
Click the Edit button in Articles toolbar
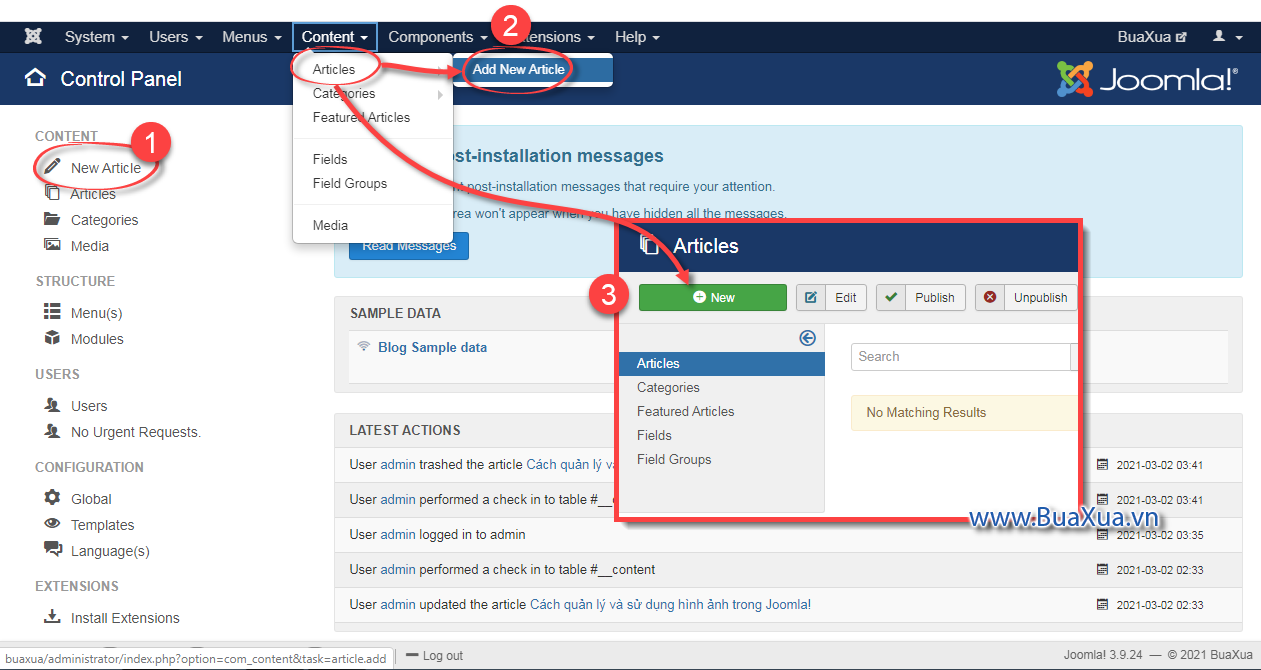[832, 297]
